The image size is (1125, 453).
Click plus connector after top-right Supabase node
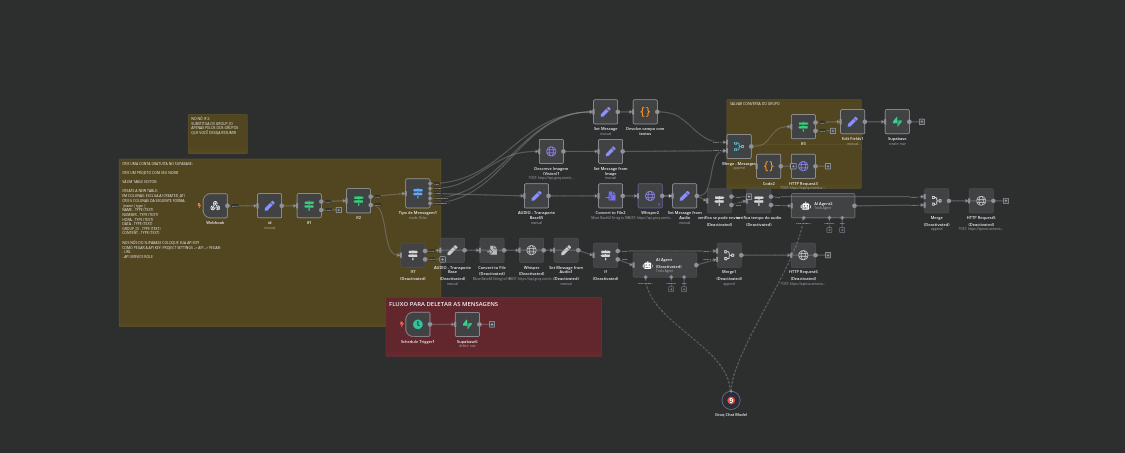921,122
